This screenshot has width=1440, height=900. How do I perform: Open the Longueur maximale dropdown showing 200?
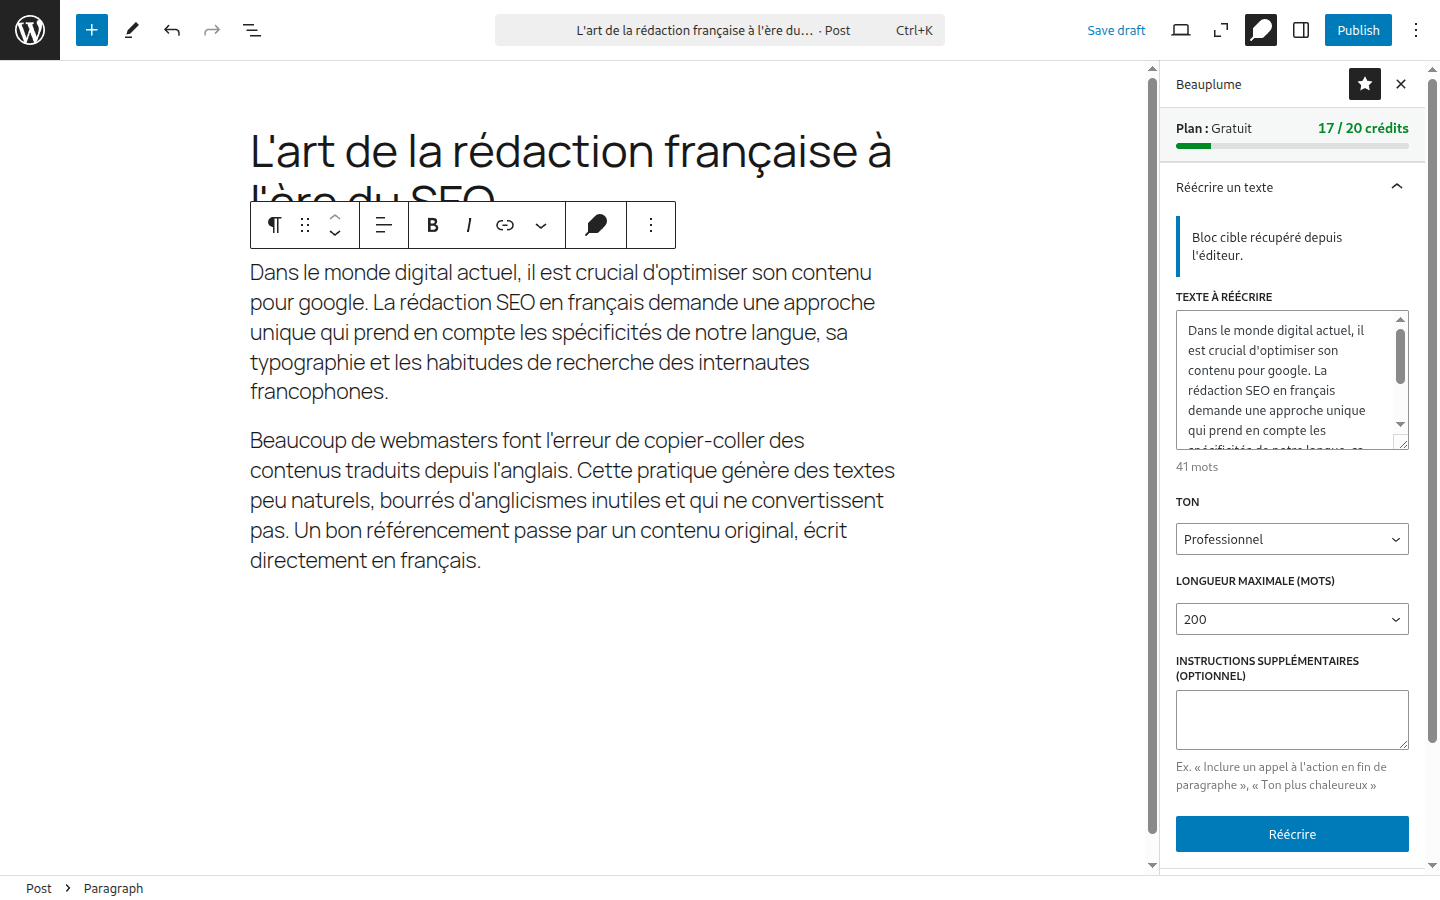(1292, 619)
